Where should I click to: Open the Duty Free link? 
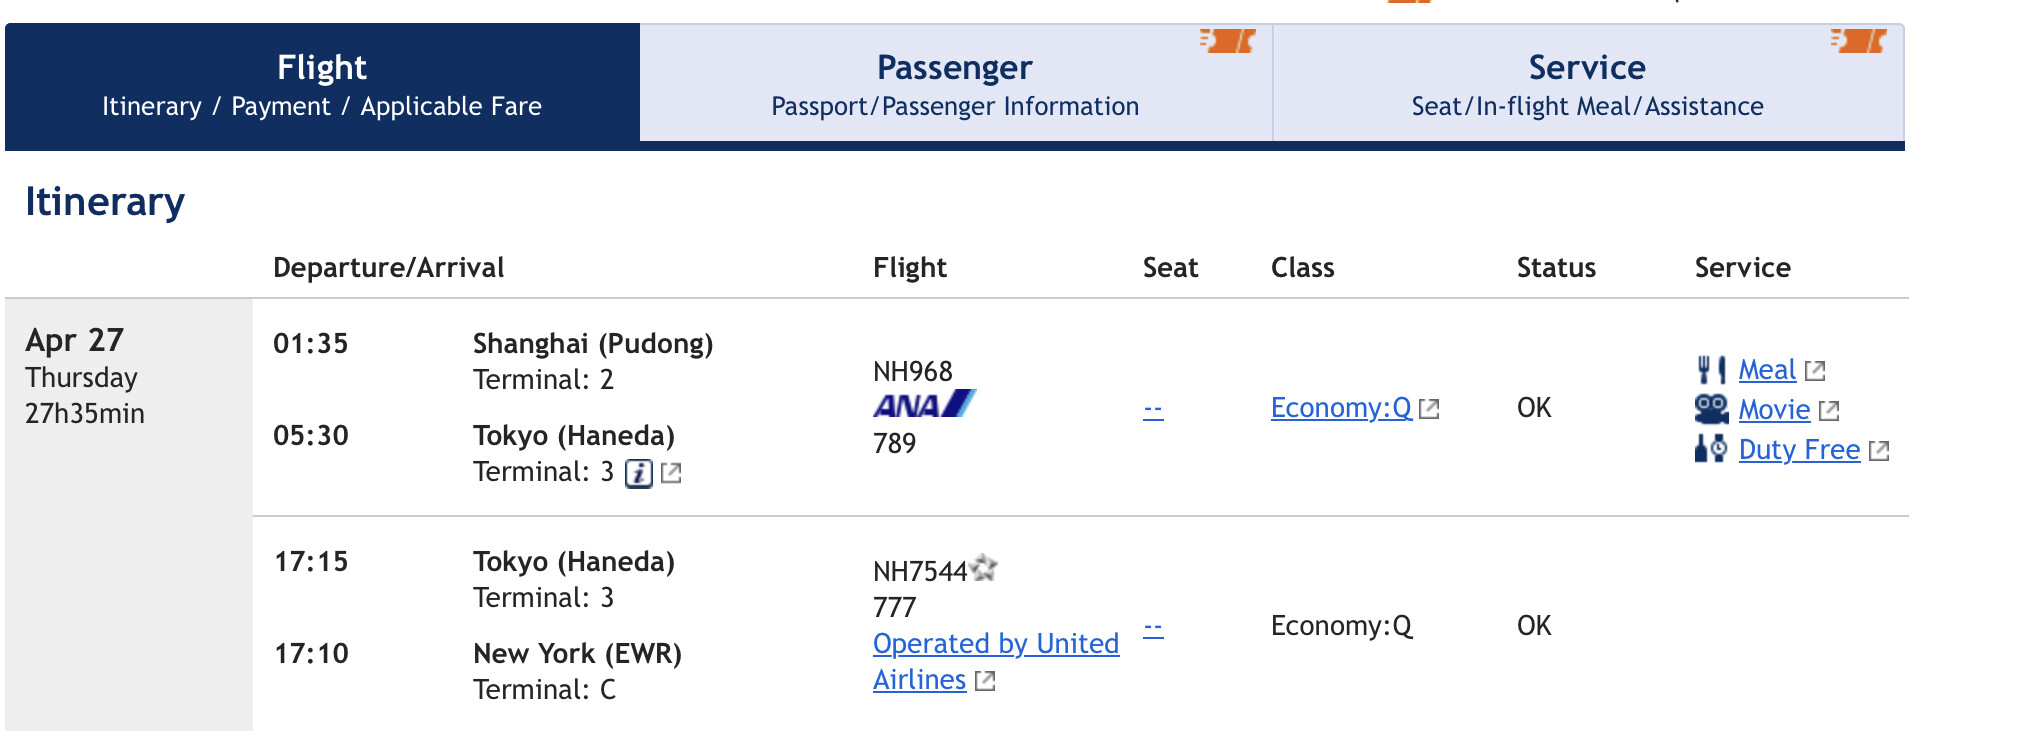pyautogui.click(x=1799, y=450)
